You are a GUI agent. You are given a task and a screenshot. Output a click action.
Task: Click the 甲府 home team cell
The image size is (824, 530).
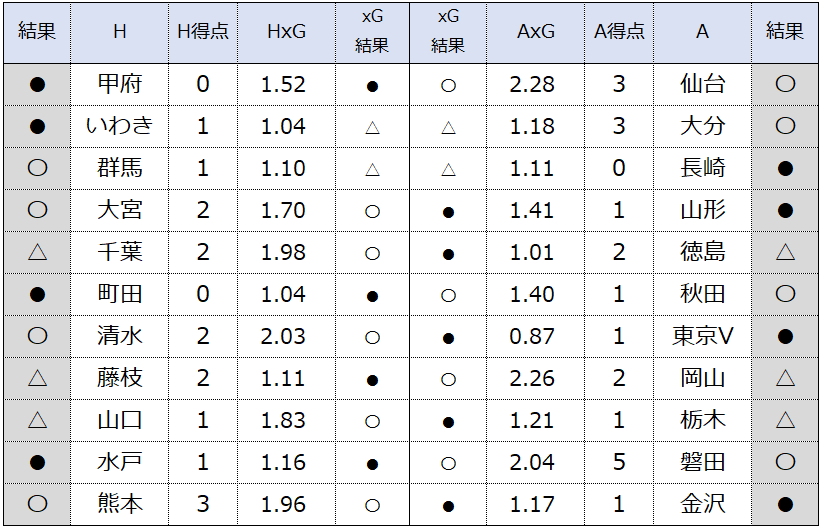tap(120, 85)
